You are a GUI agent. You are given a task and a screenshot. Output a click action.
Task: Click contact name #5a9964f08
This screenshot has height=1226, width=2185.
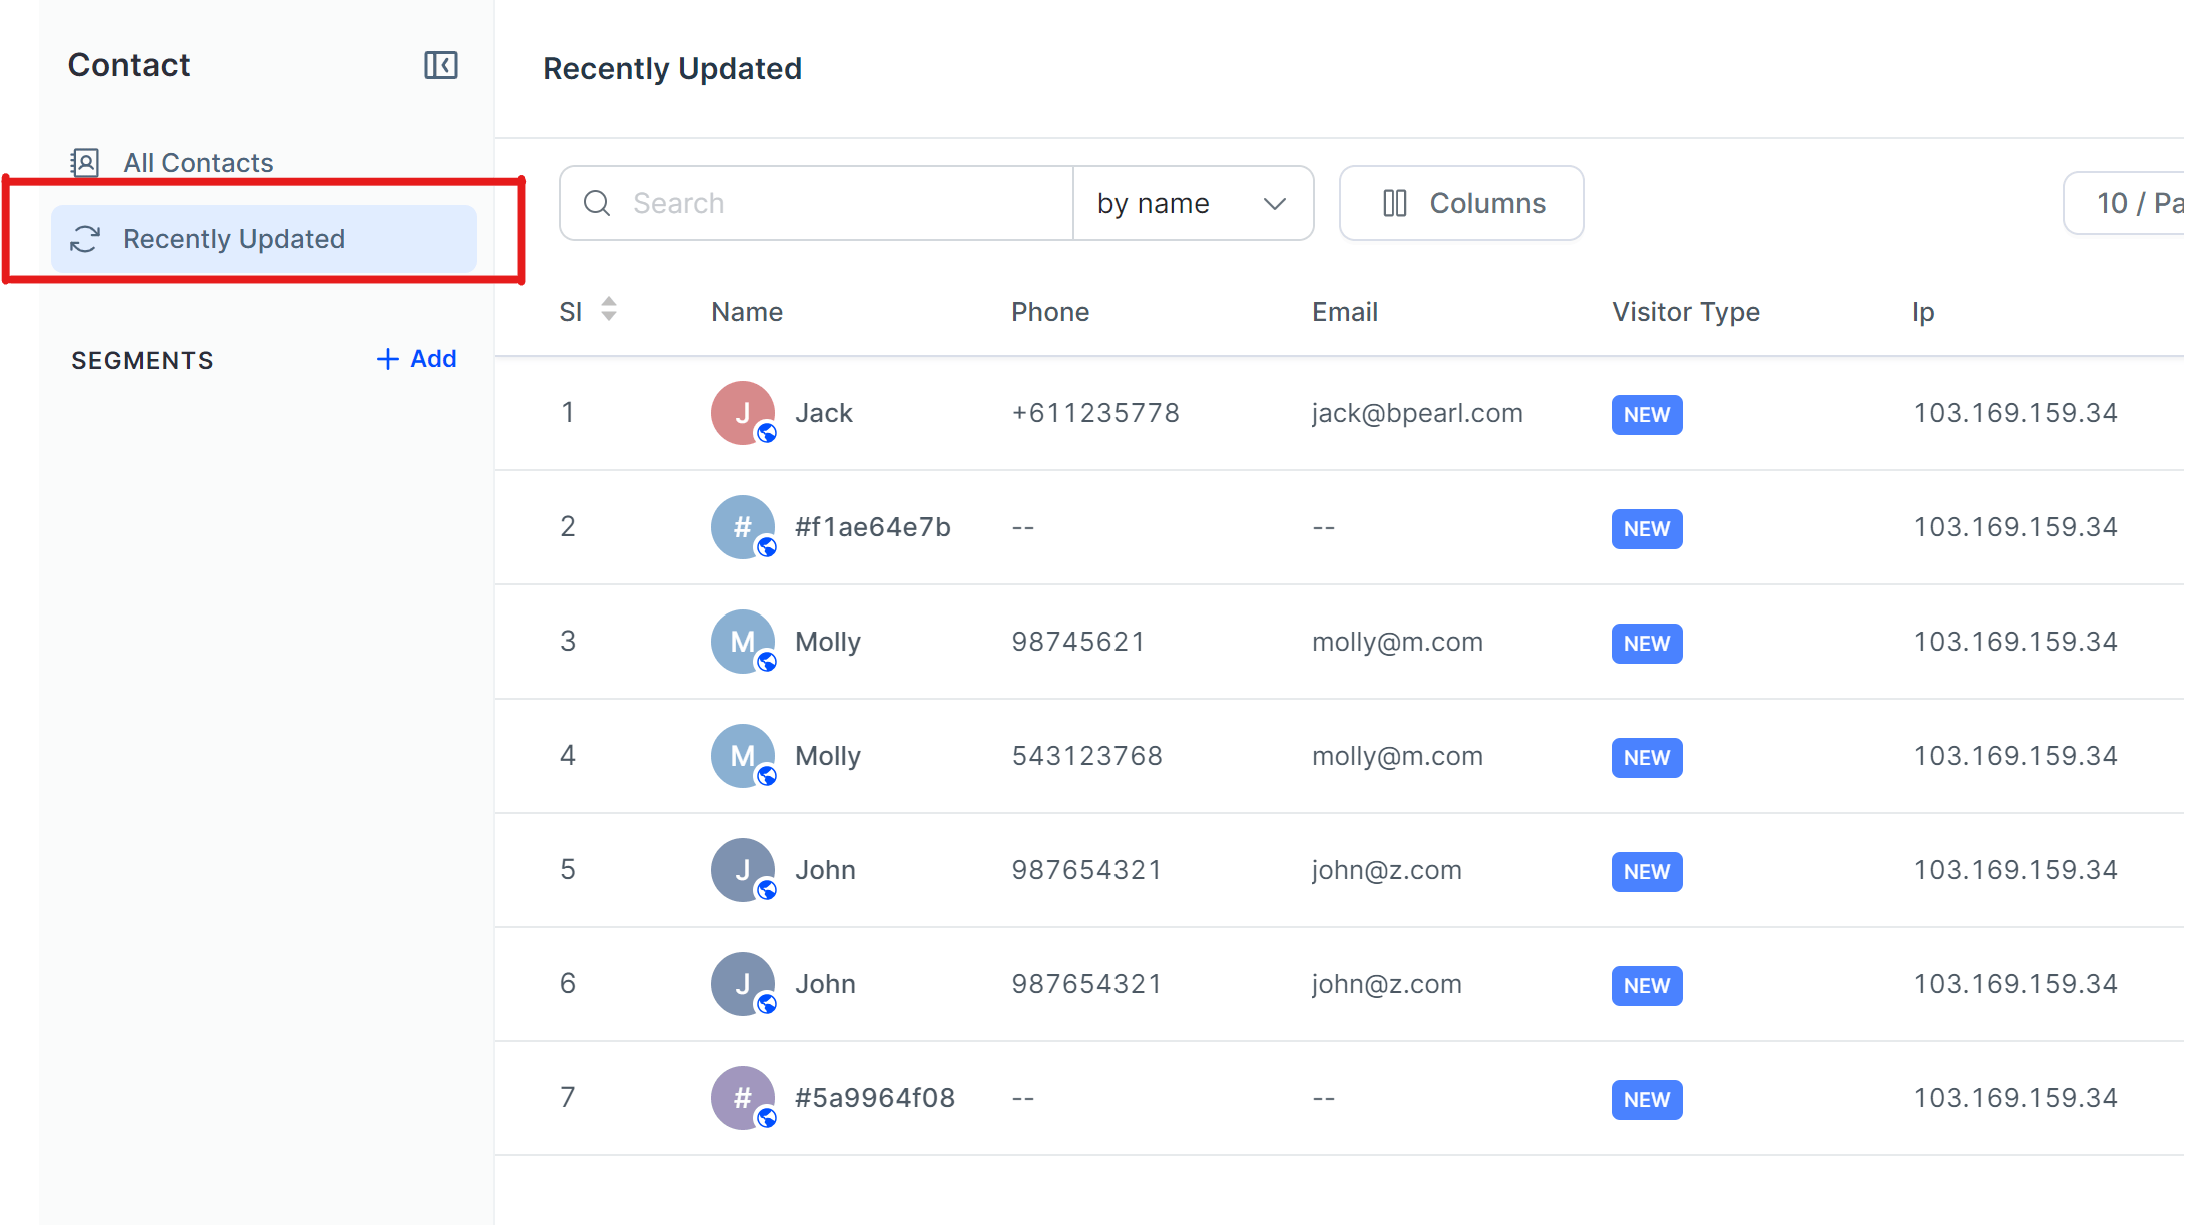click(x=875, y=1098)
